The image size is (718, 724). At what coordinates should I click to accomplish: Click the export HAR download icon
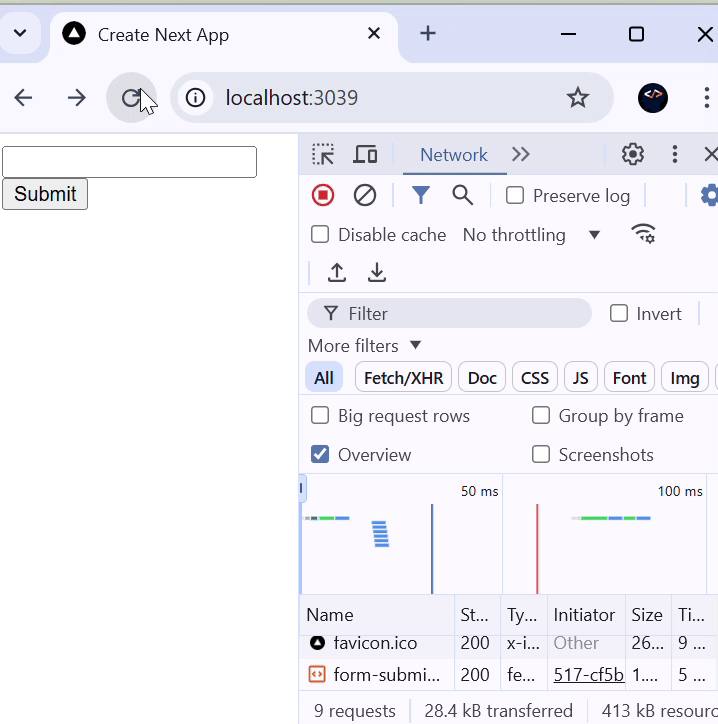377,273
